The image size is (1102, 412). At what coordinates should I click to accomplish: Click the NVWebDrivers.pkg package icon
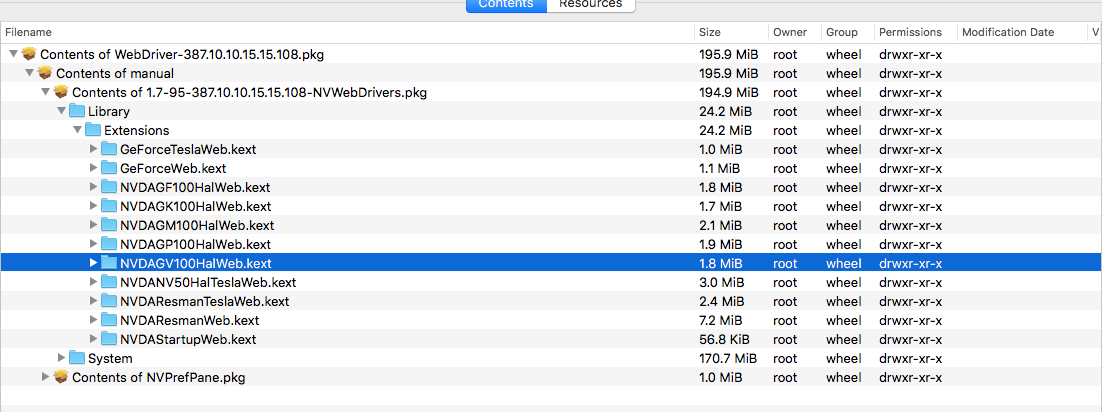click(x=61, y=91)
